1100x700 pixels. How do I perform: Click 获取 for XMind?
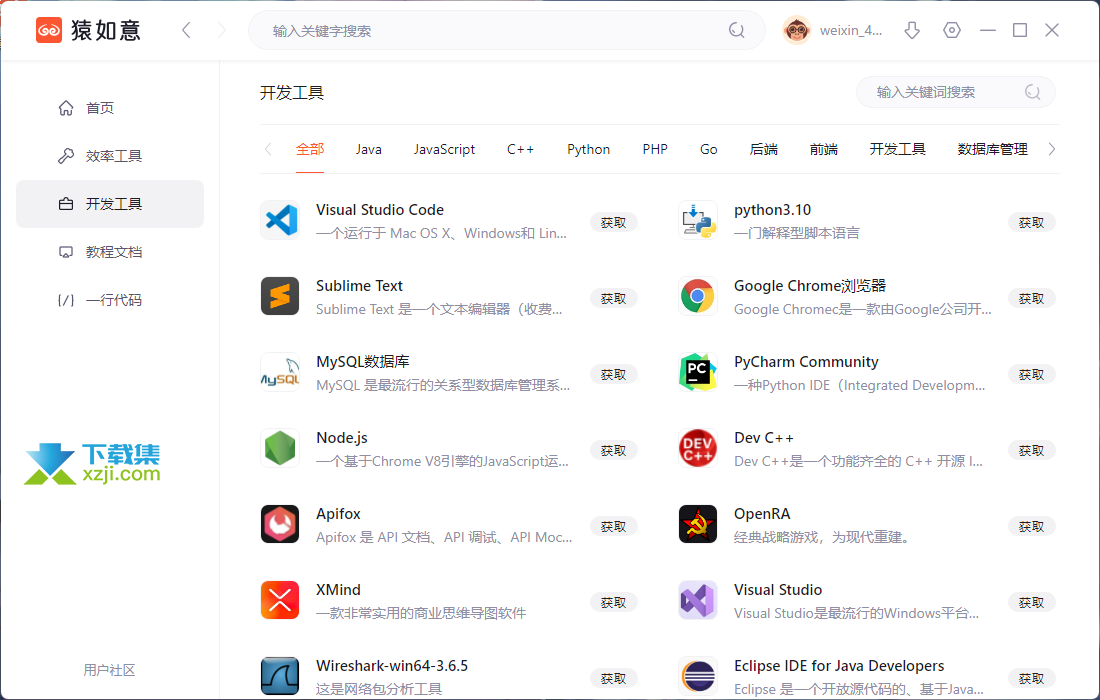click(613, 603)
